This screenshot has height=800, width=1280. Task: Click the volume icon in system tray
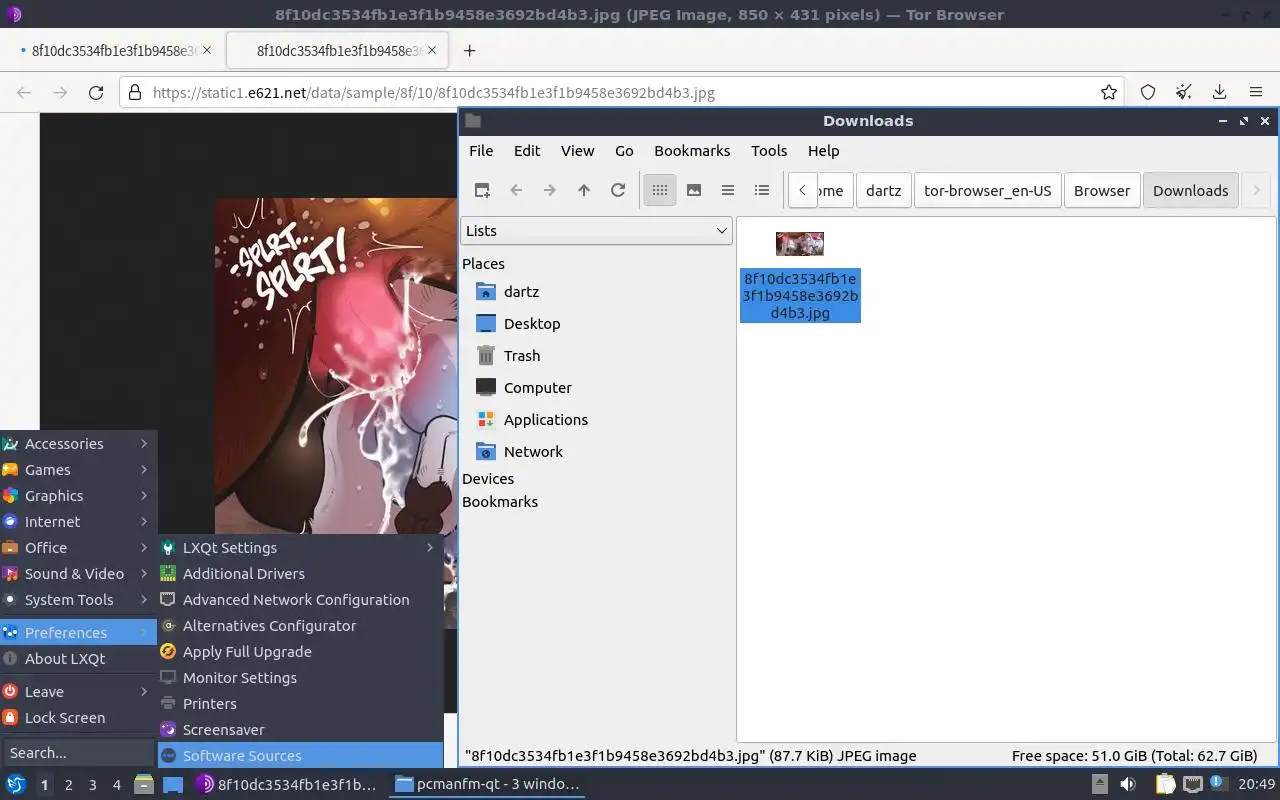tap(1128, 785)
